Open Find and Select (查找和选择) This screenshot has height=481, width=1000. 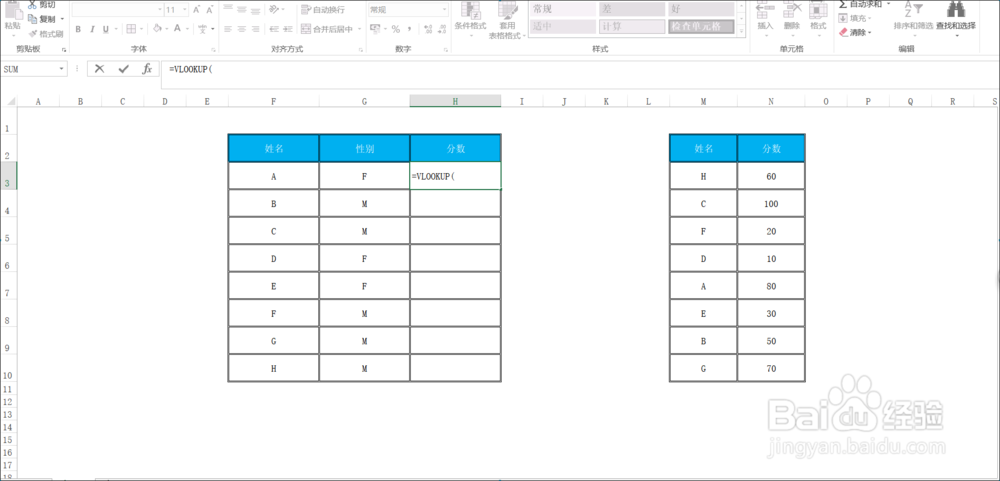pos(955,18)
